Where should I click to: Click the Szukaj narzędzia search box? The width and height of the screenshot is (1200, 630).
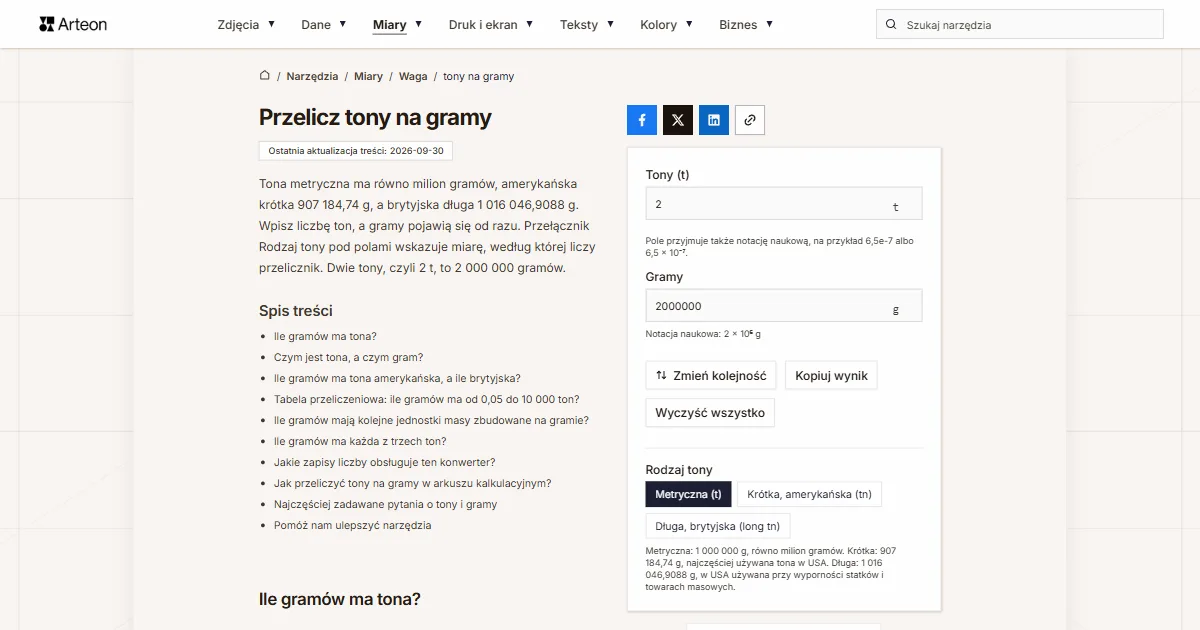tap(1020, 25)
